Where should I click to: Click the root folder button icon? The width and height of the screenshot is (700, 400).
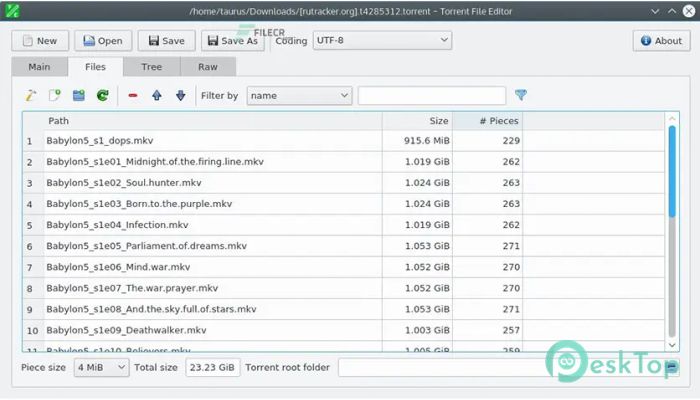click(671, 367)
